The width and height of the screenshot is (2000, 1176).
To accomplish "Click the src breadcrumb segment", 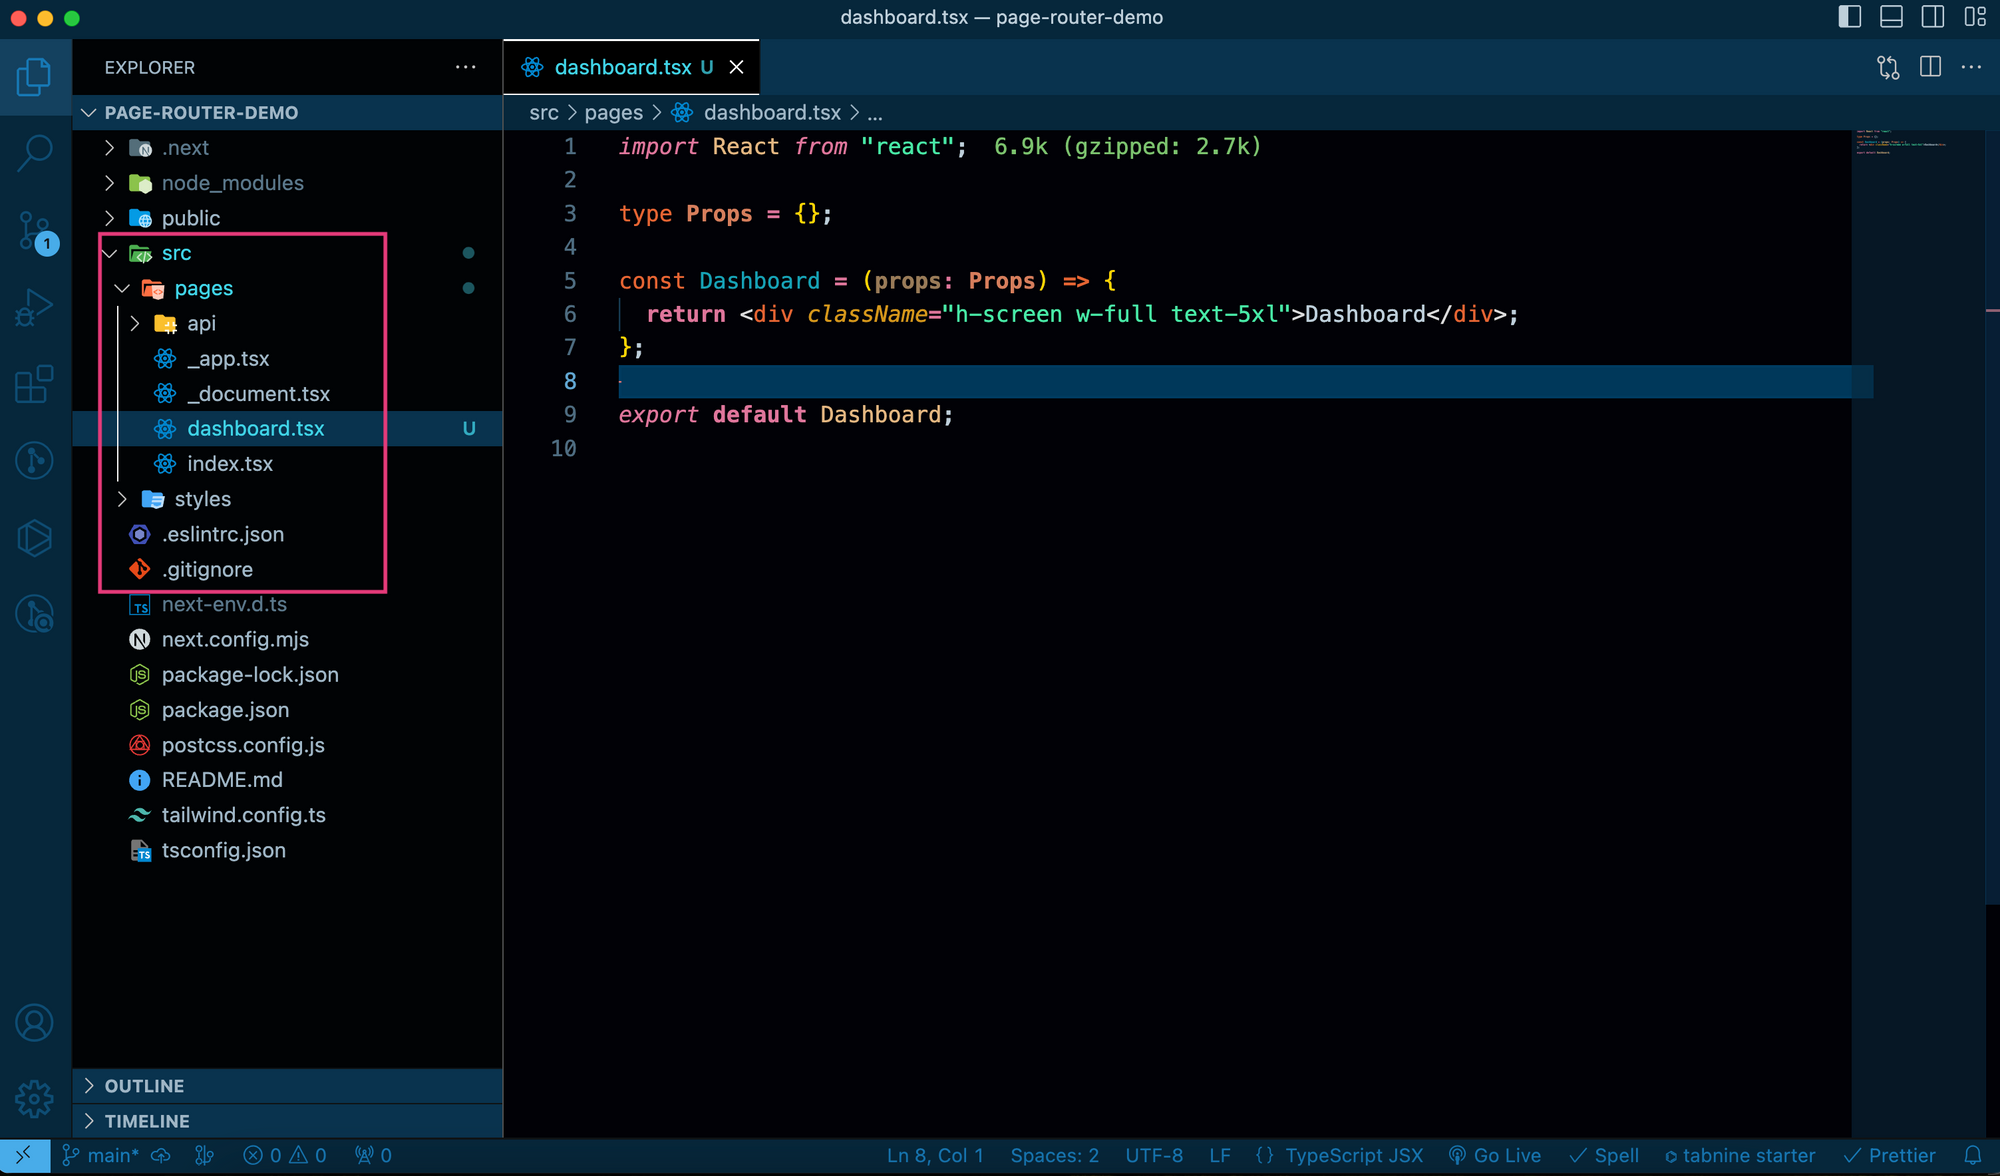I will (x=544, y=113).
